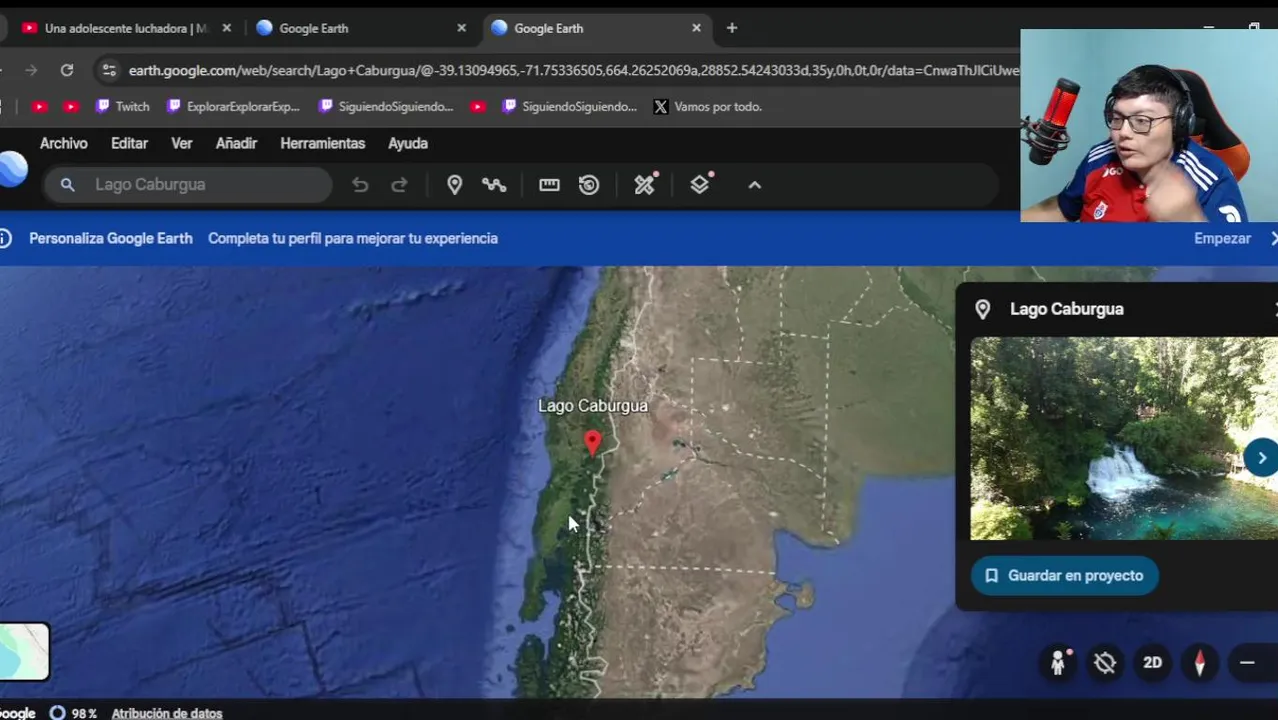Click the Lago Caburgua search field
This screenshot has height=720, width=1278.
188,185
